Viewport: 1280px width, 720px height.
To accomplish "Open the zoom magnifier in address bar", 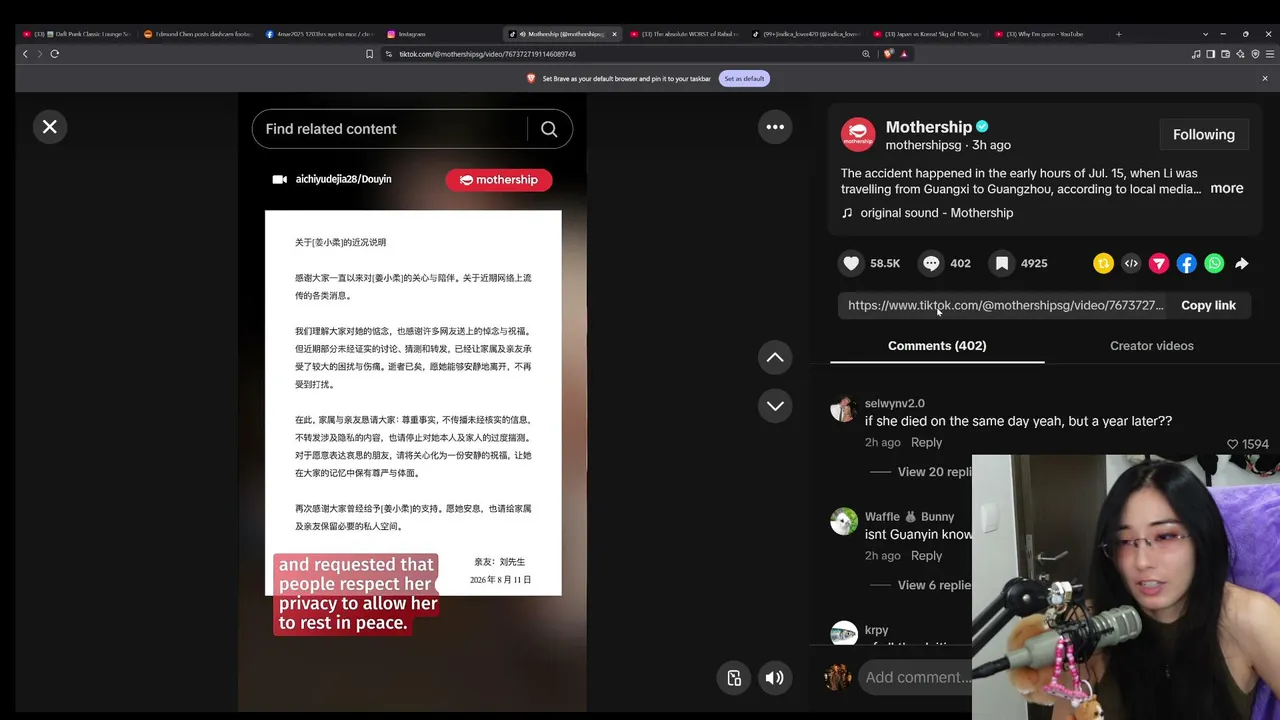I will pyautogui.click(x=866, y=54).
